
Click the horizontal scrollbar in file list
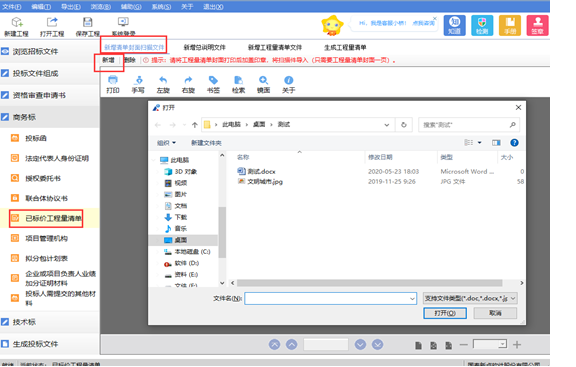tap(370, 283)
